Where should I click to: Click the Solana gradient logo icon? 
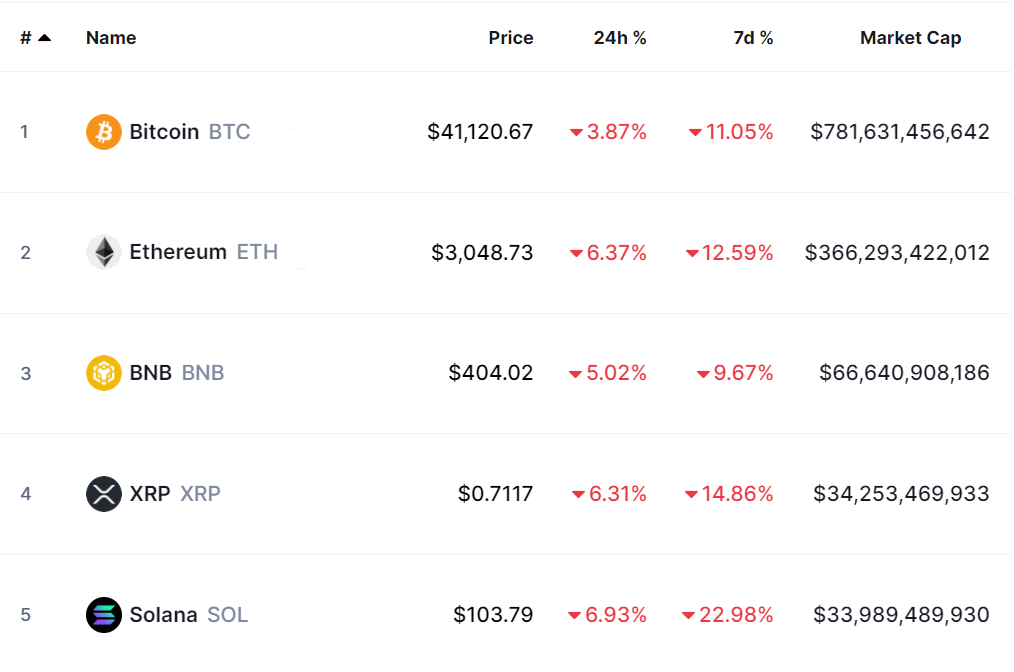pyautogui.click(x=104, y=614)
